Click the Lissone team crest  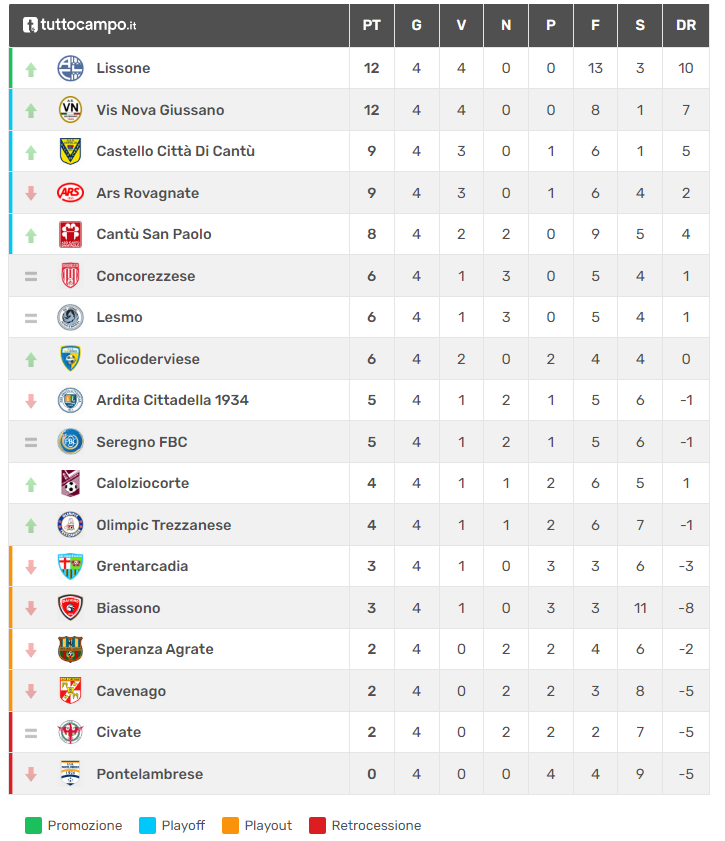pos(70,68)
